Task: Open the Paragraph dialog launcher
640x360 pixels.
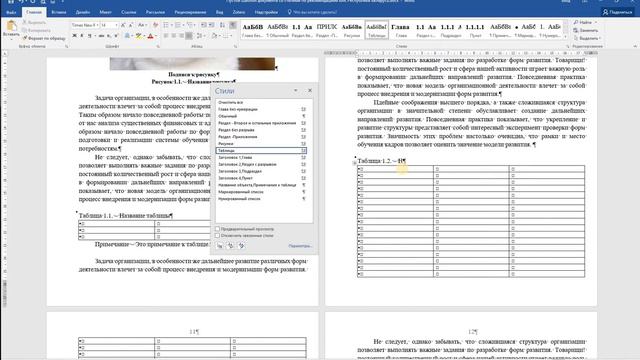Action: (x=235, y=47)
